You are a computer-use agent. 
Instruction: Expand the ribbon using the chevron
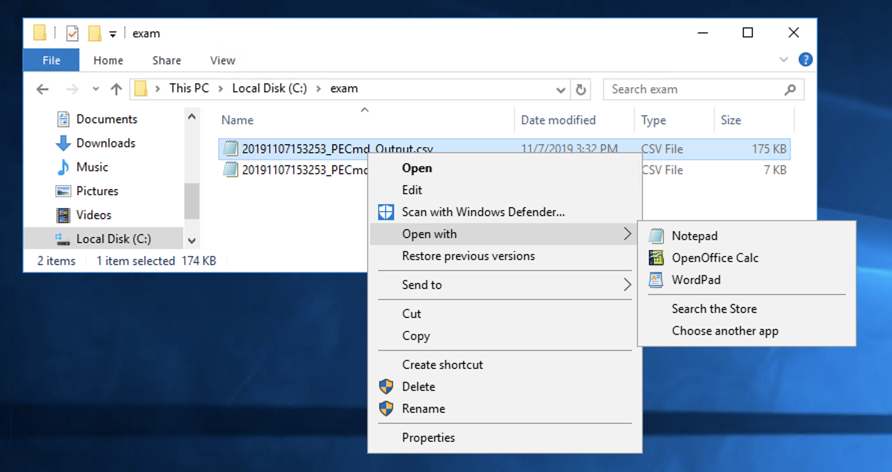787,60
